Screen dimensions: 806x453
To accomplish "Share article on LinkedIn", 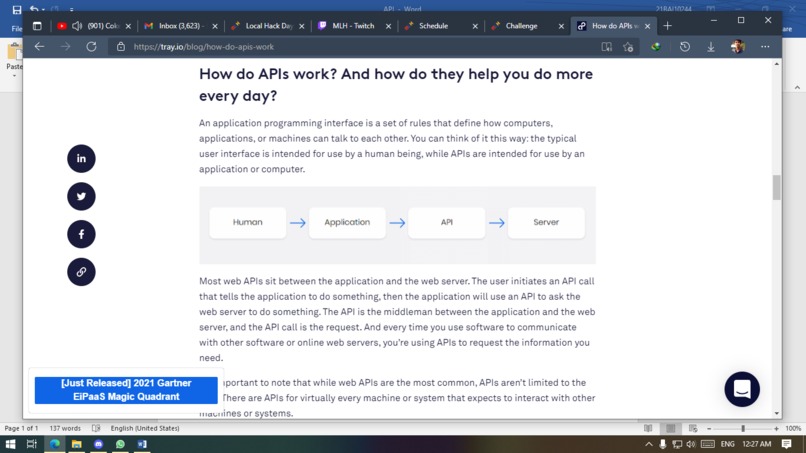I will [81, 158].
